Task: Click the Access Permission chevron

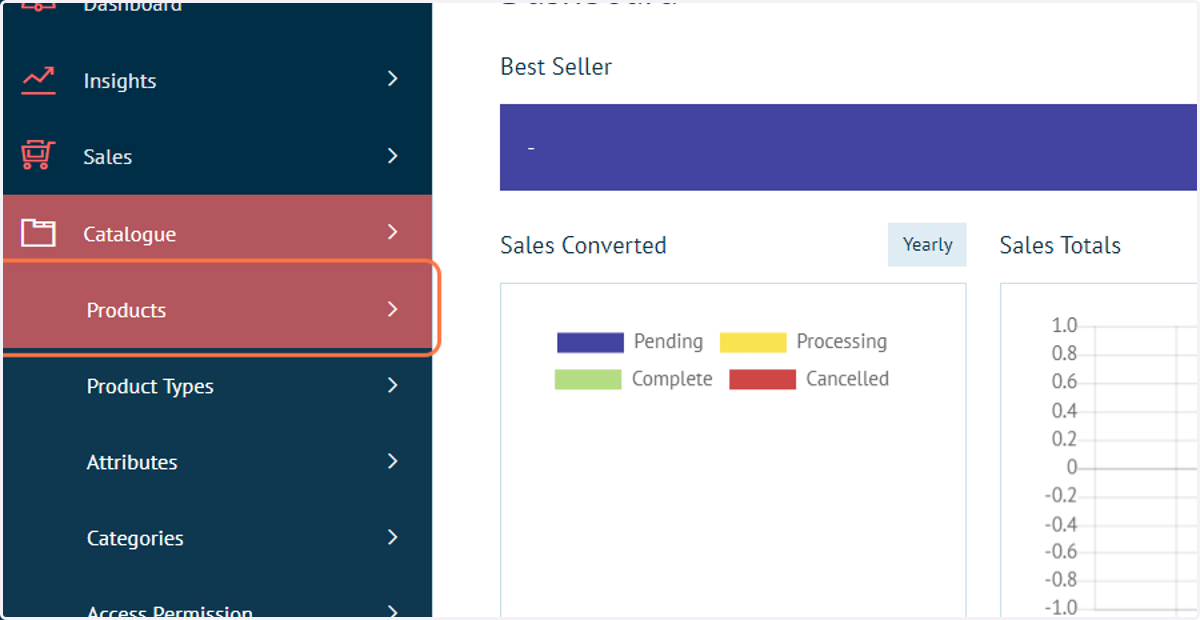Action: [x=393, y=611]
